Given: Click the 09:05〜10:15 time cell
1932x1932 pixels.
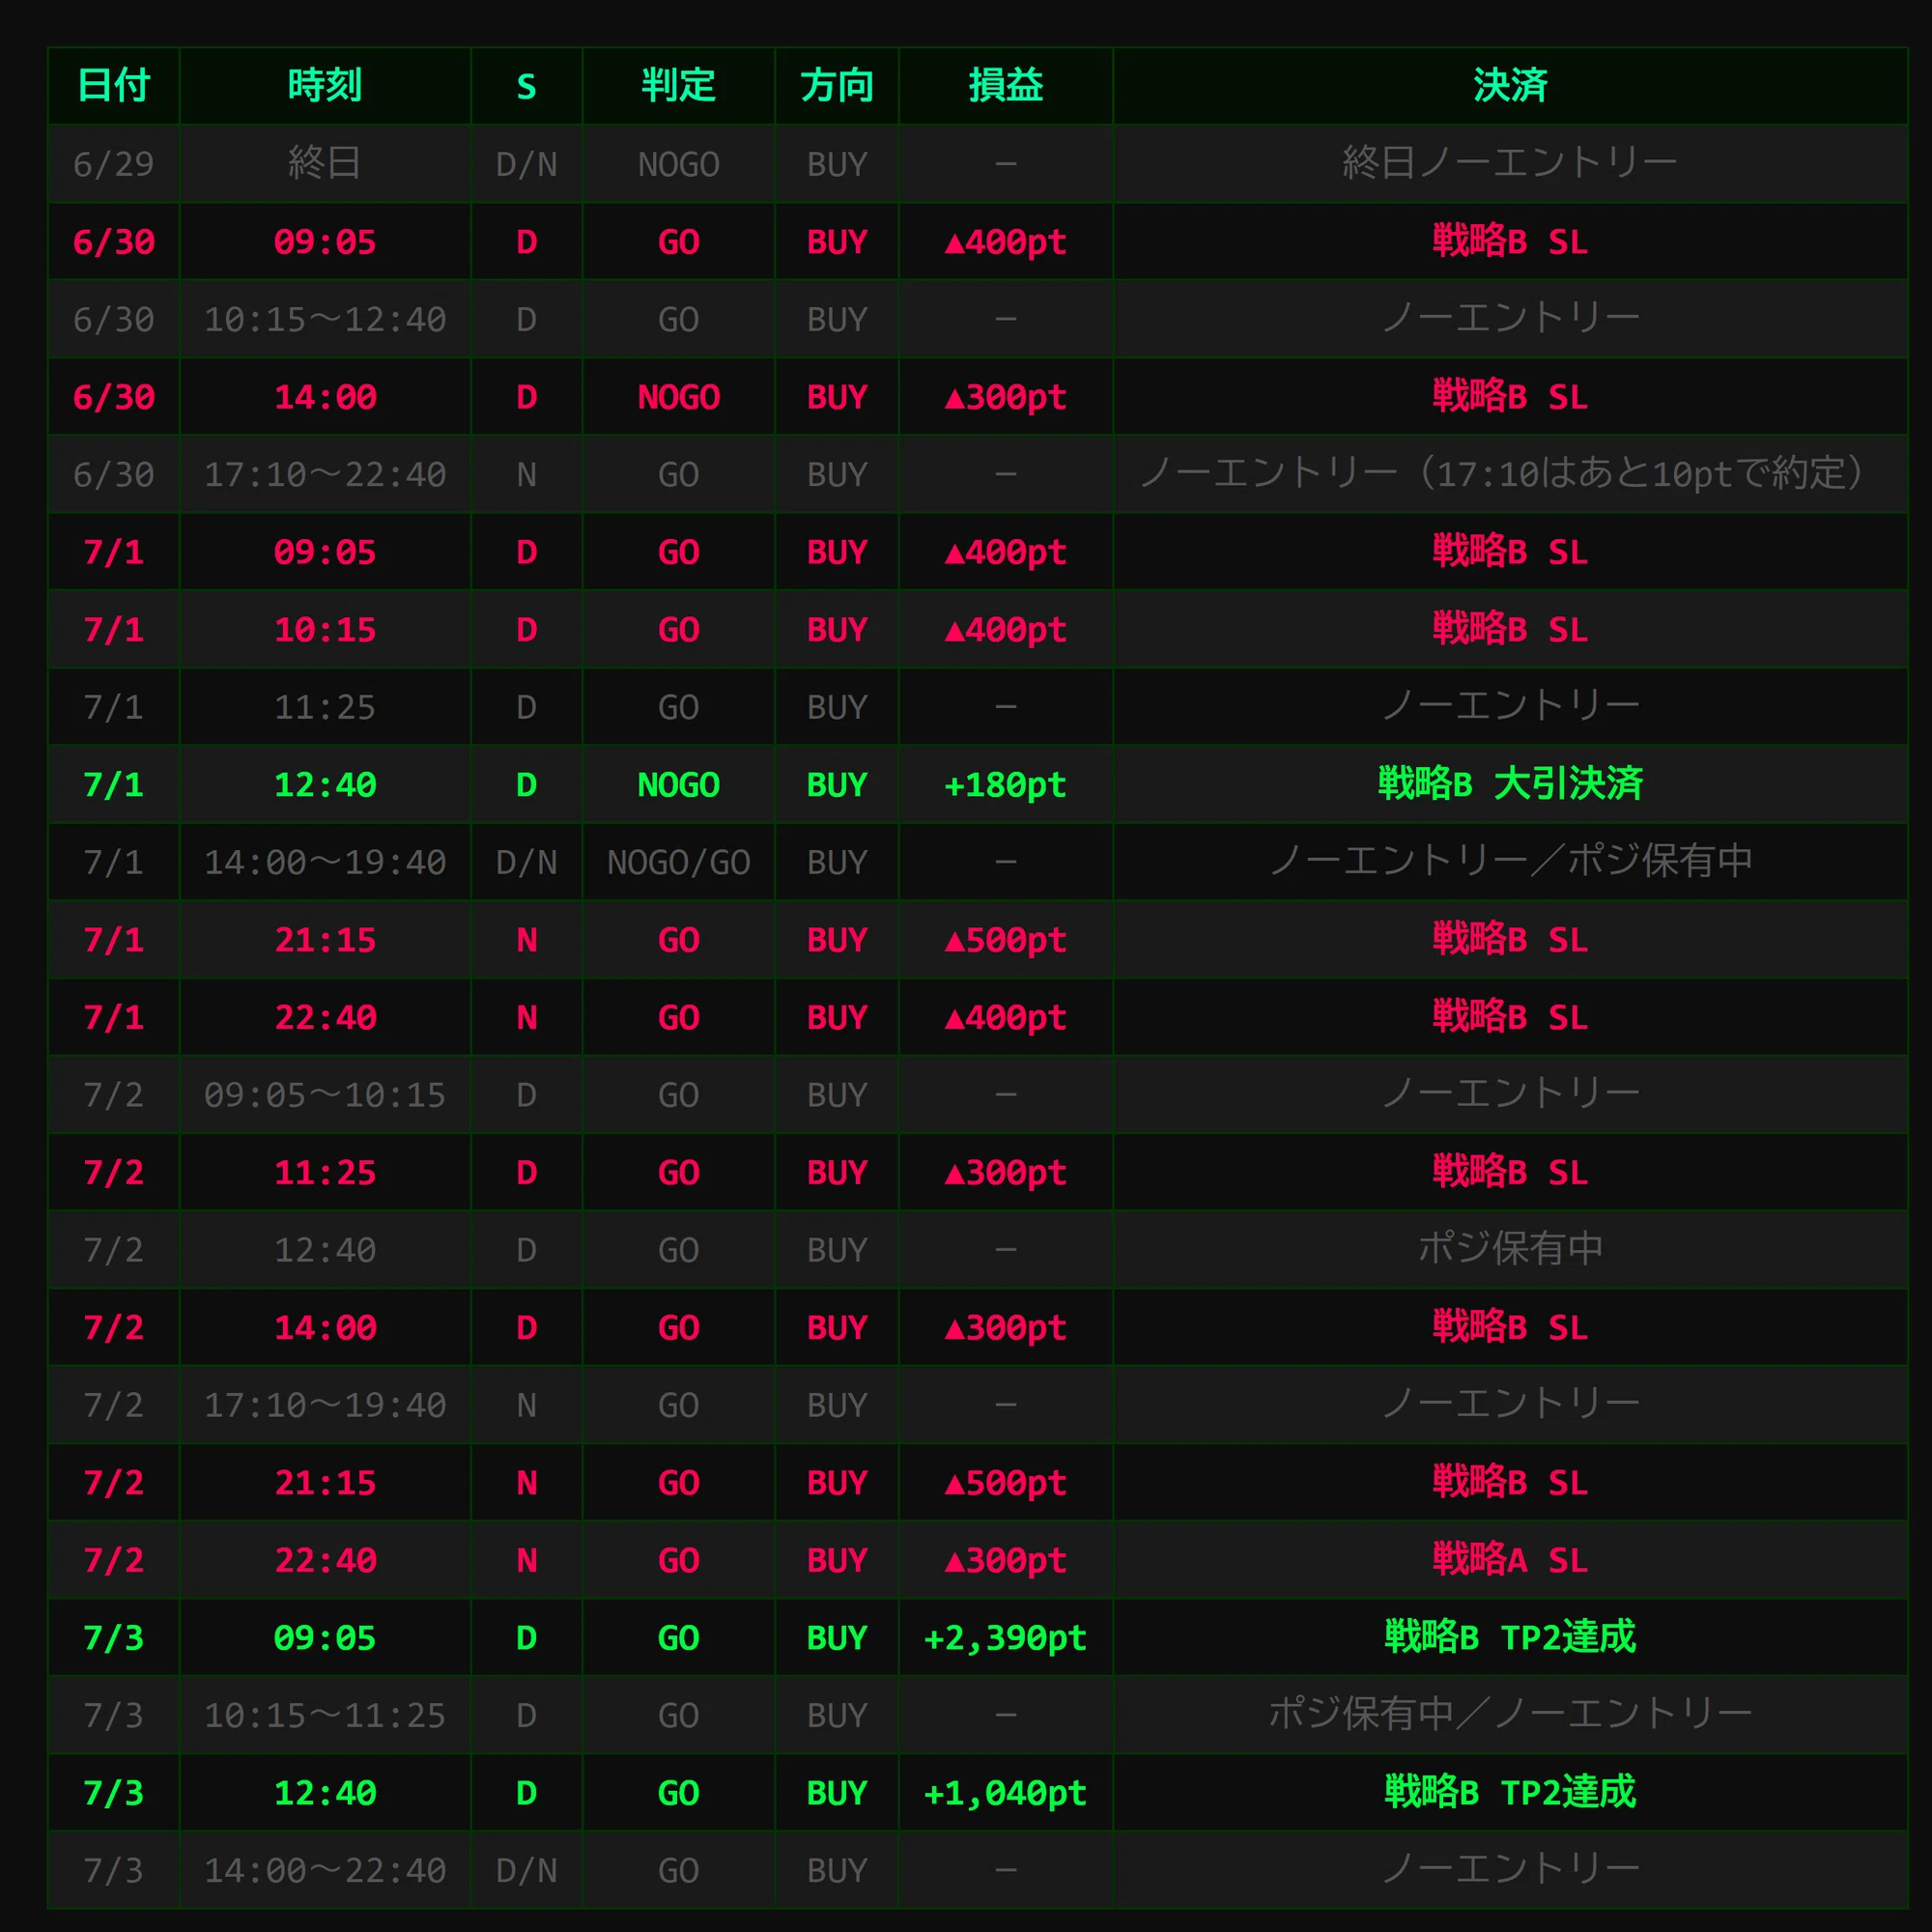Looking at the screenshot, I should coord(325,1095).
